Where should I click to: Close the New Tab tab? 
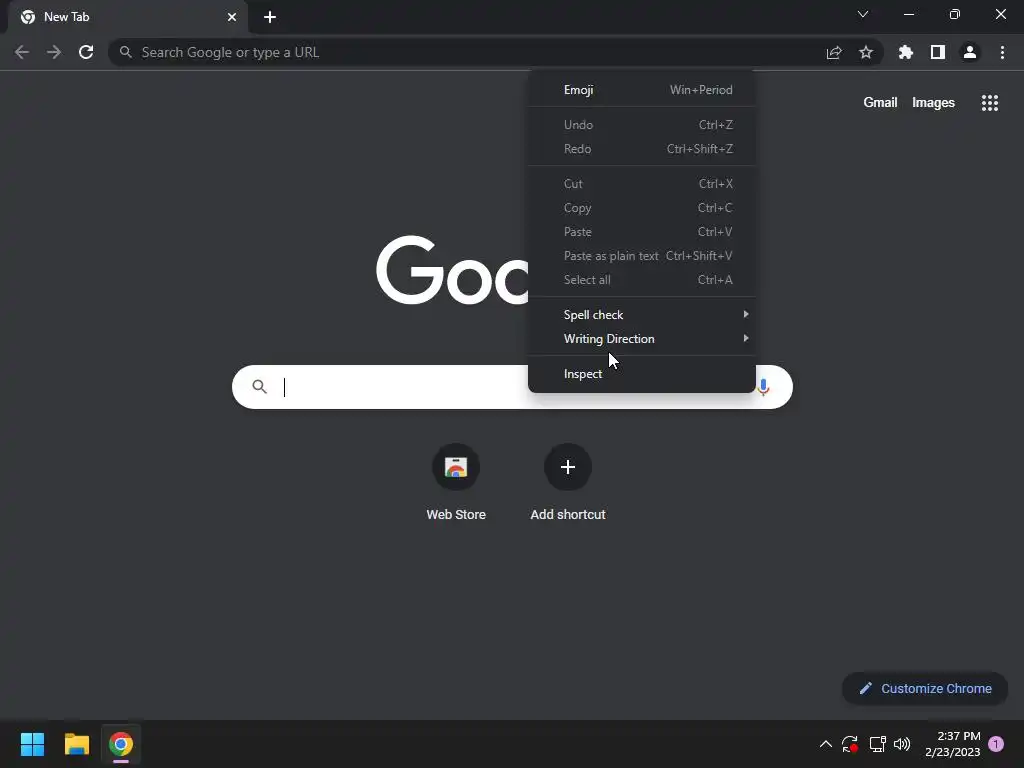(232, 17)
